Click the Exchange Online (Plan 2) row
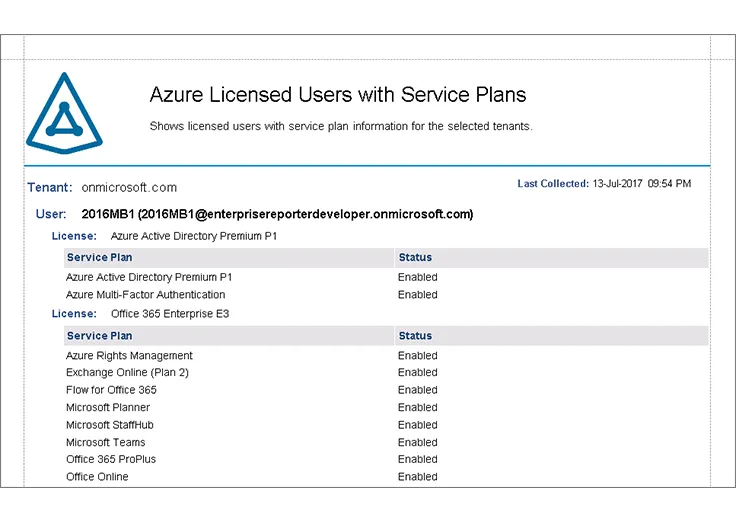The height and width of the screenshot is (522, 736). coord(127,373)
